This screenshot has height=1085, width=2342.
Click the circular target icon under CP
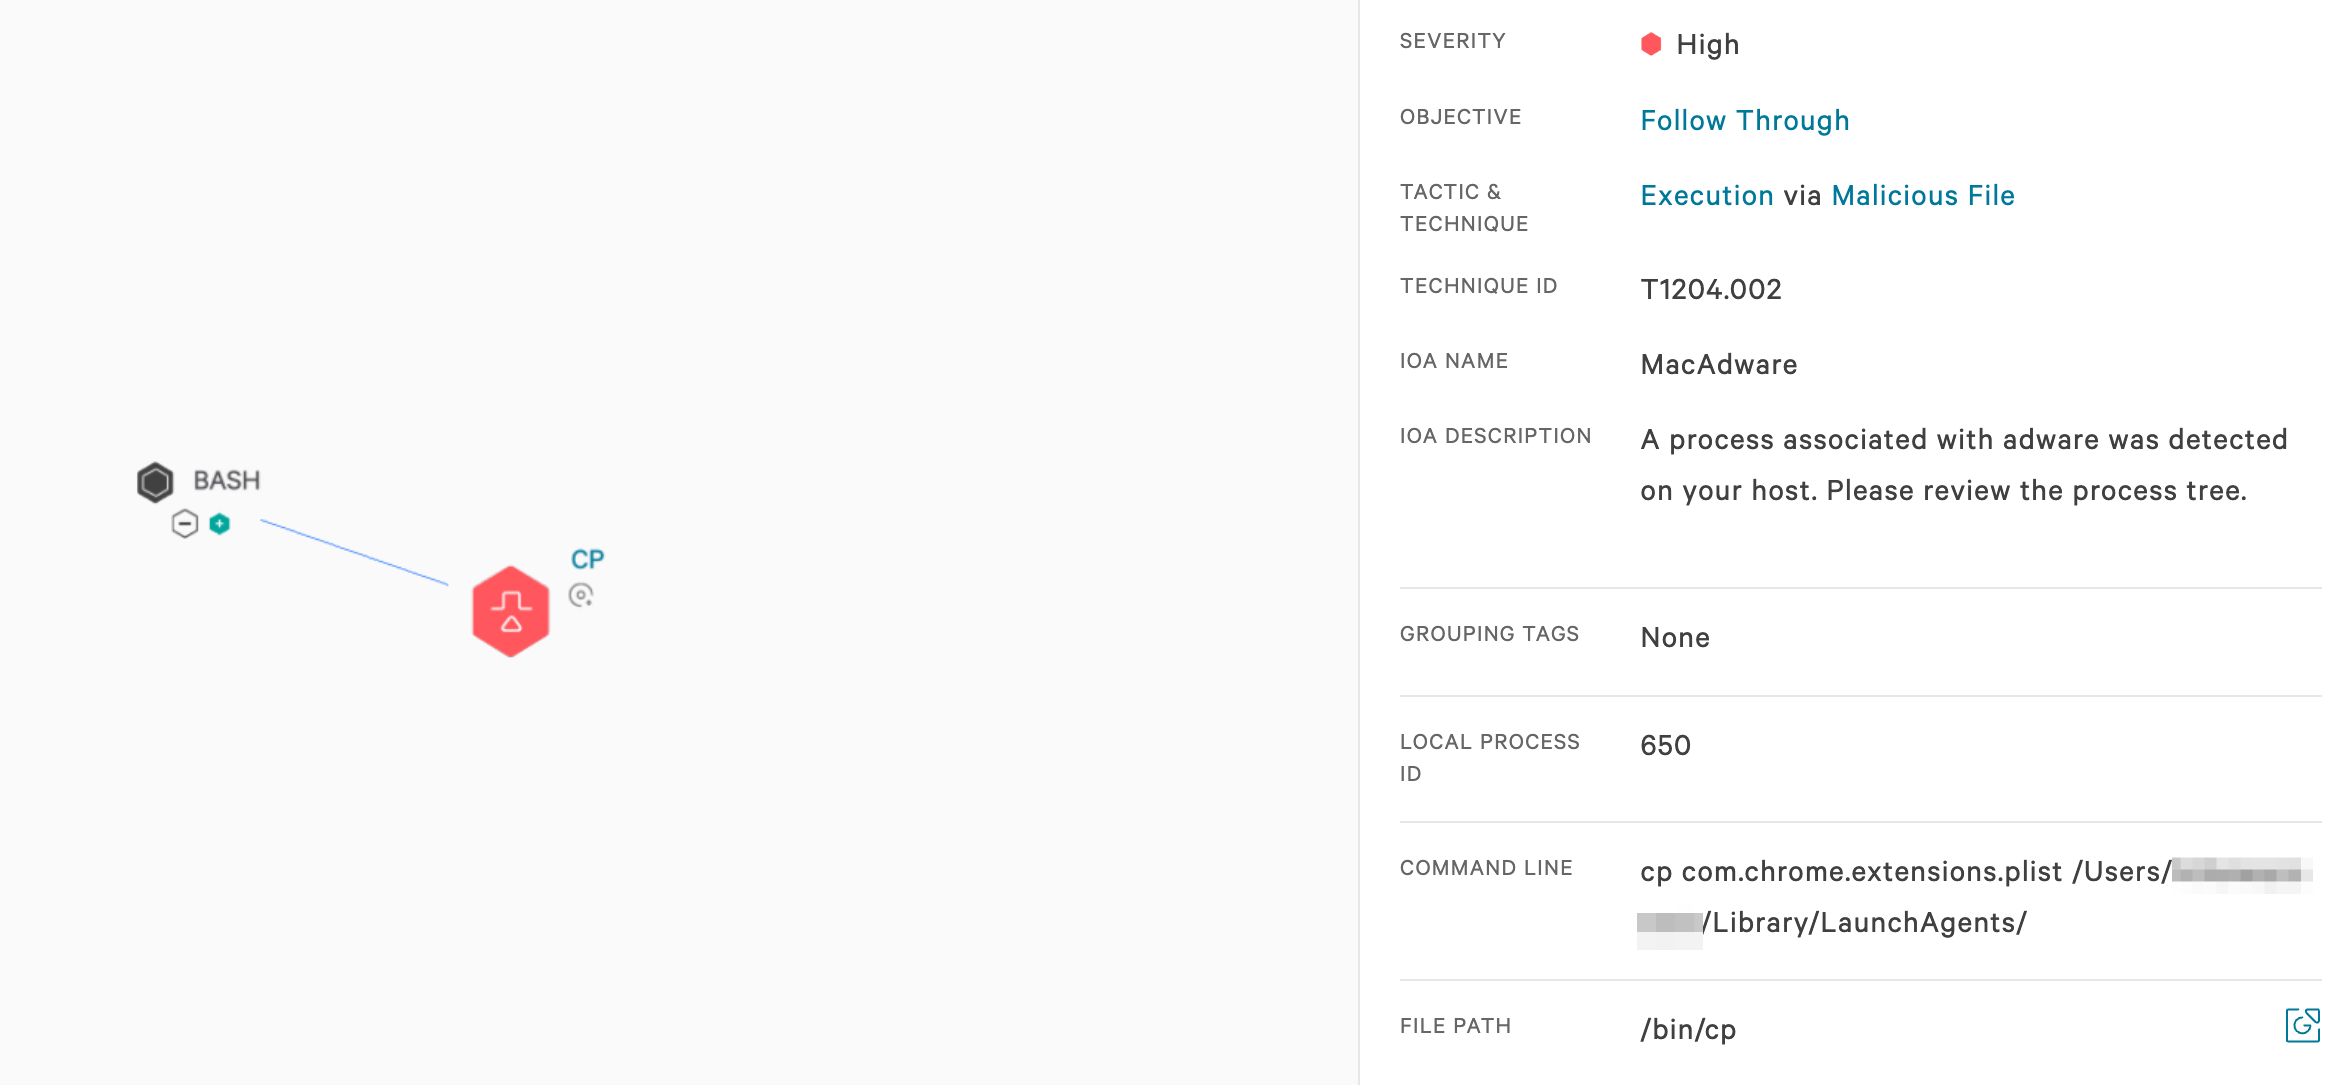[581, 595]
